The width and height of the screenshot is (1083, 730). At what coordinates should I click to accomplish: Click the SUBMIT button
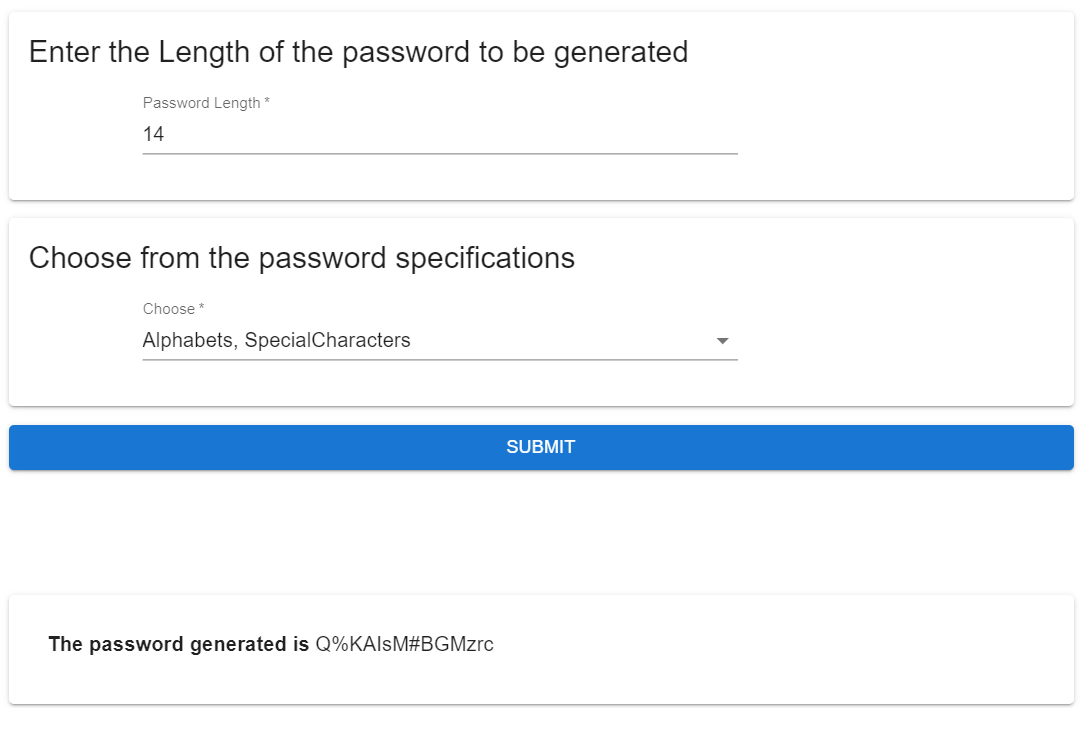click(x=541, y=447)
